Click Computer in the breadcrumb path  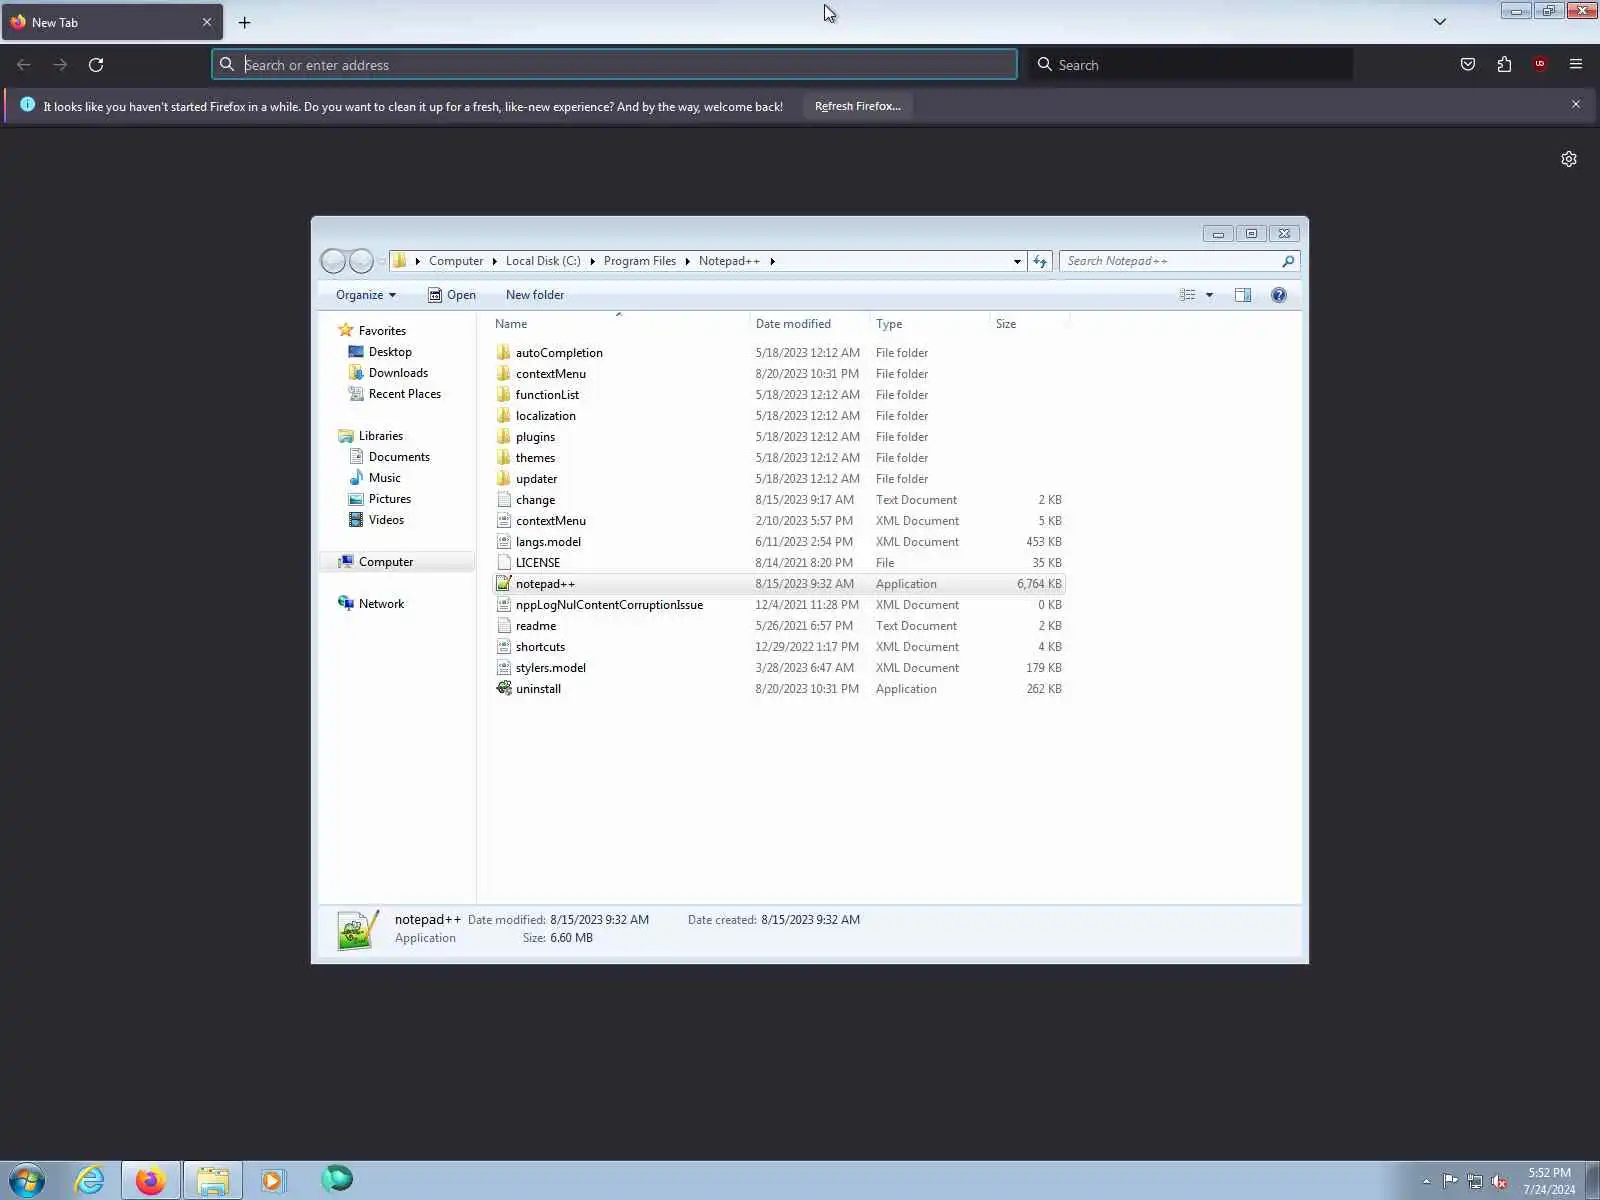[x=456, y=261]
